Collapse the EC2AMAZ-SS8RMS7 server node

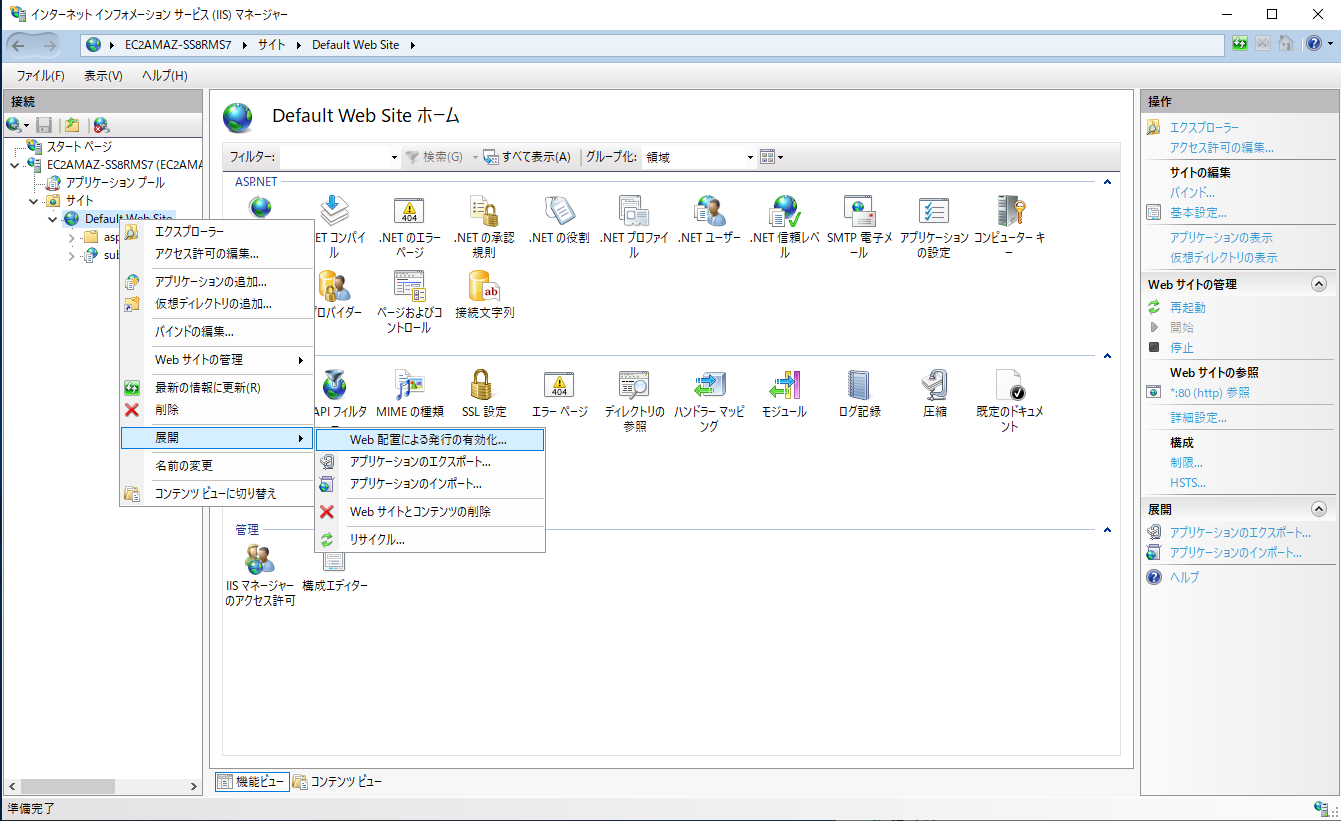pyautogui.click(x=14, y=164)
